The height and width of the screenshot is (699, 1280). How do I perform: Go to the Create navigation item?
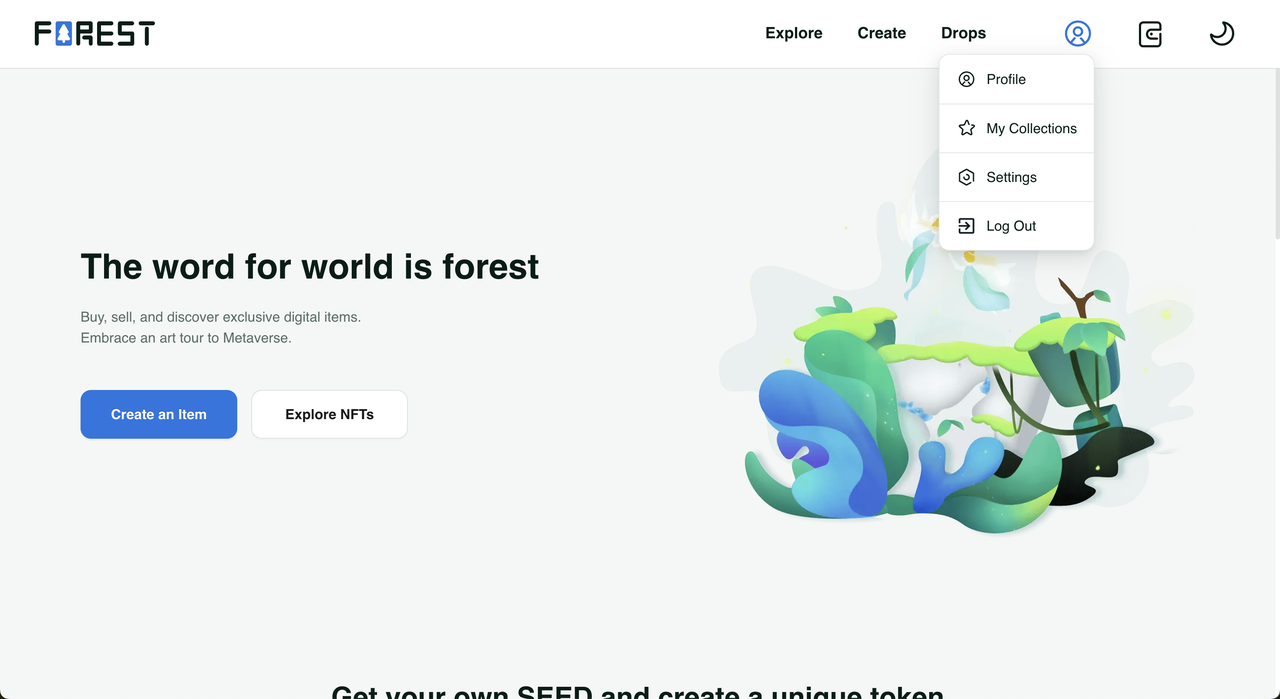pyautogui.click(x=881, y=33)
